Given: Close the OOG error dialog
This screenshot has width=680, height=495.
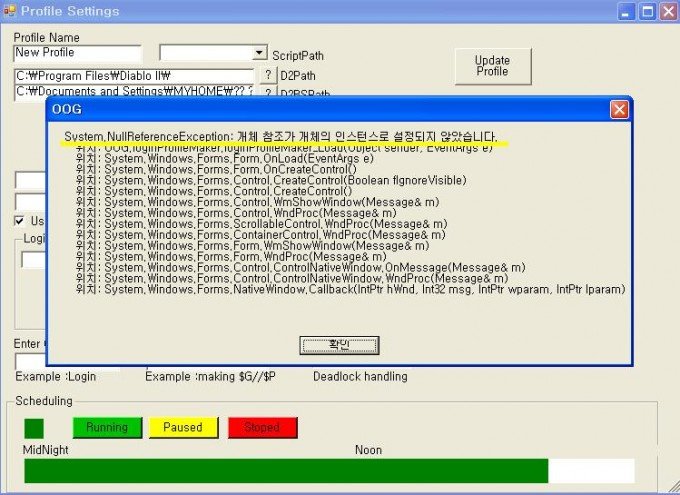Looking at the screenshot, I should [x=619, y=109].
